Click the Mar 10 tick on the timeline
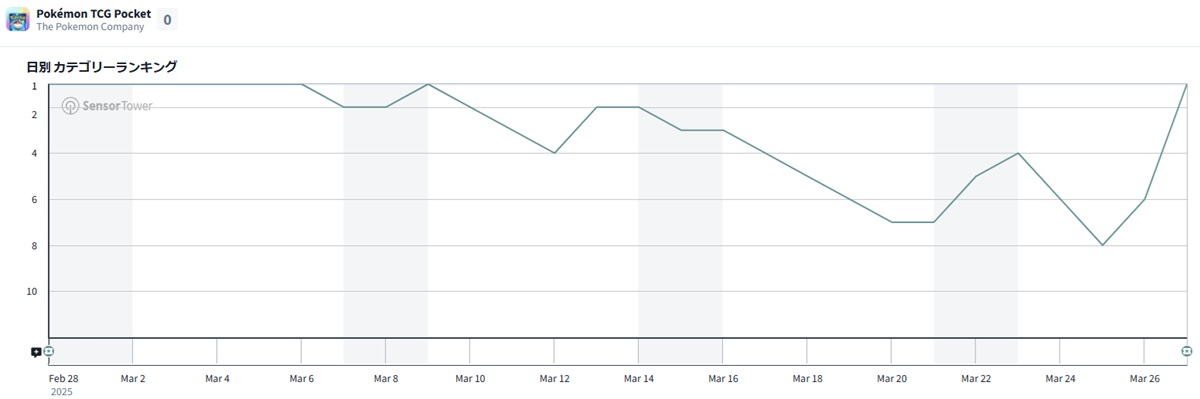This screenshot has width=1200, height=399. 470,379
